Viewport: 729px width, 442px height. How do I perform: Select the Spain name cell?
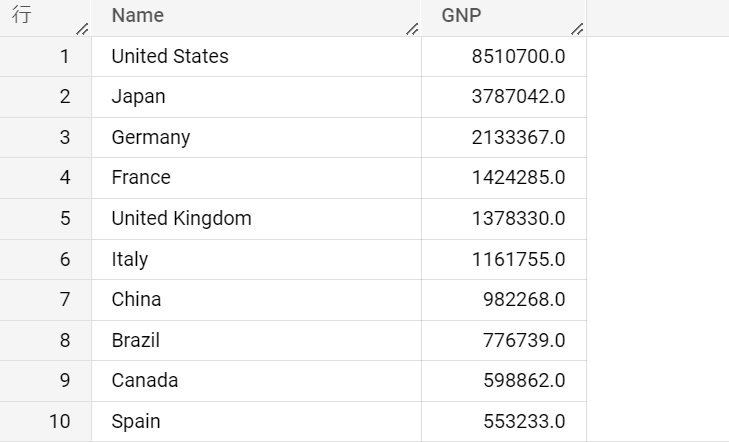click(x=256, y=422)
